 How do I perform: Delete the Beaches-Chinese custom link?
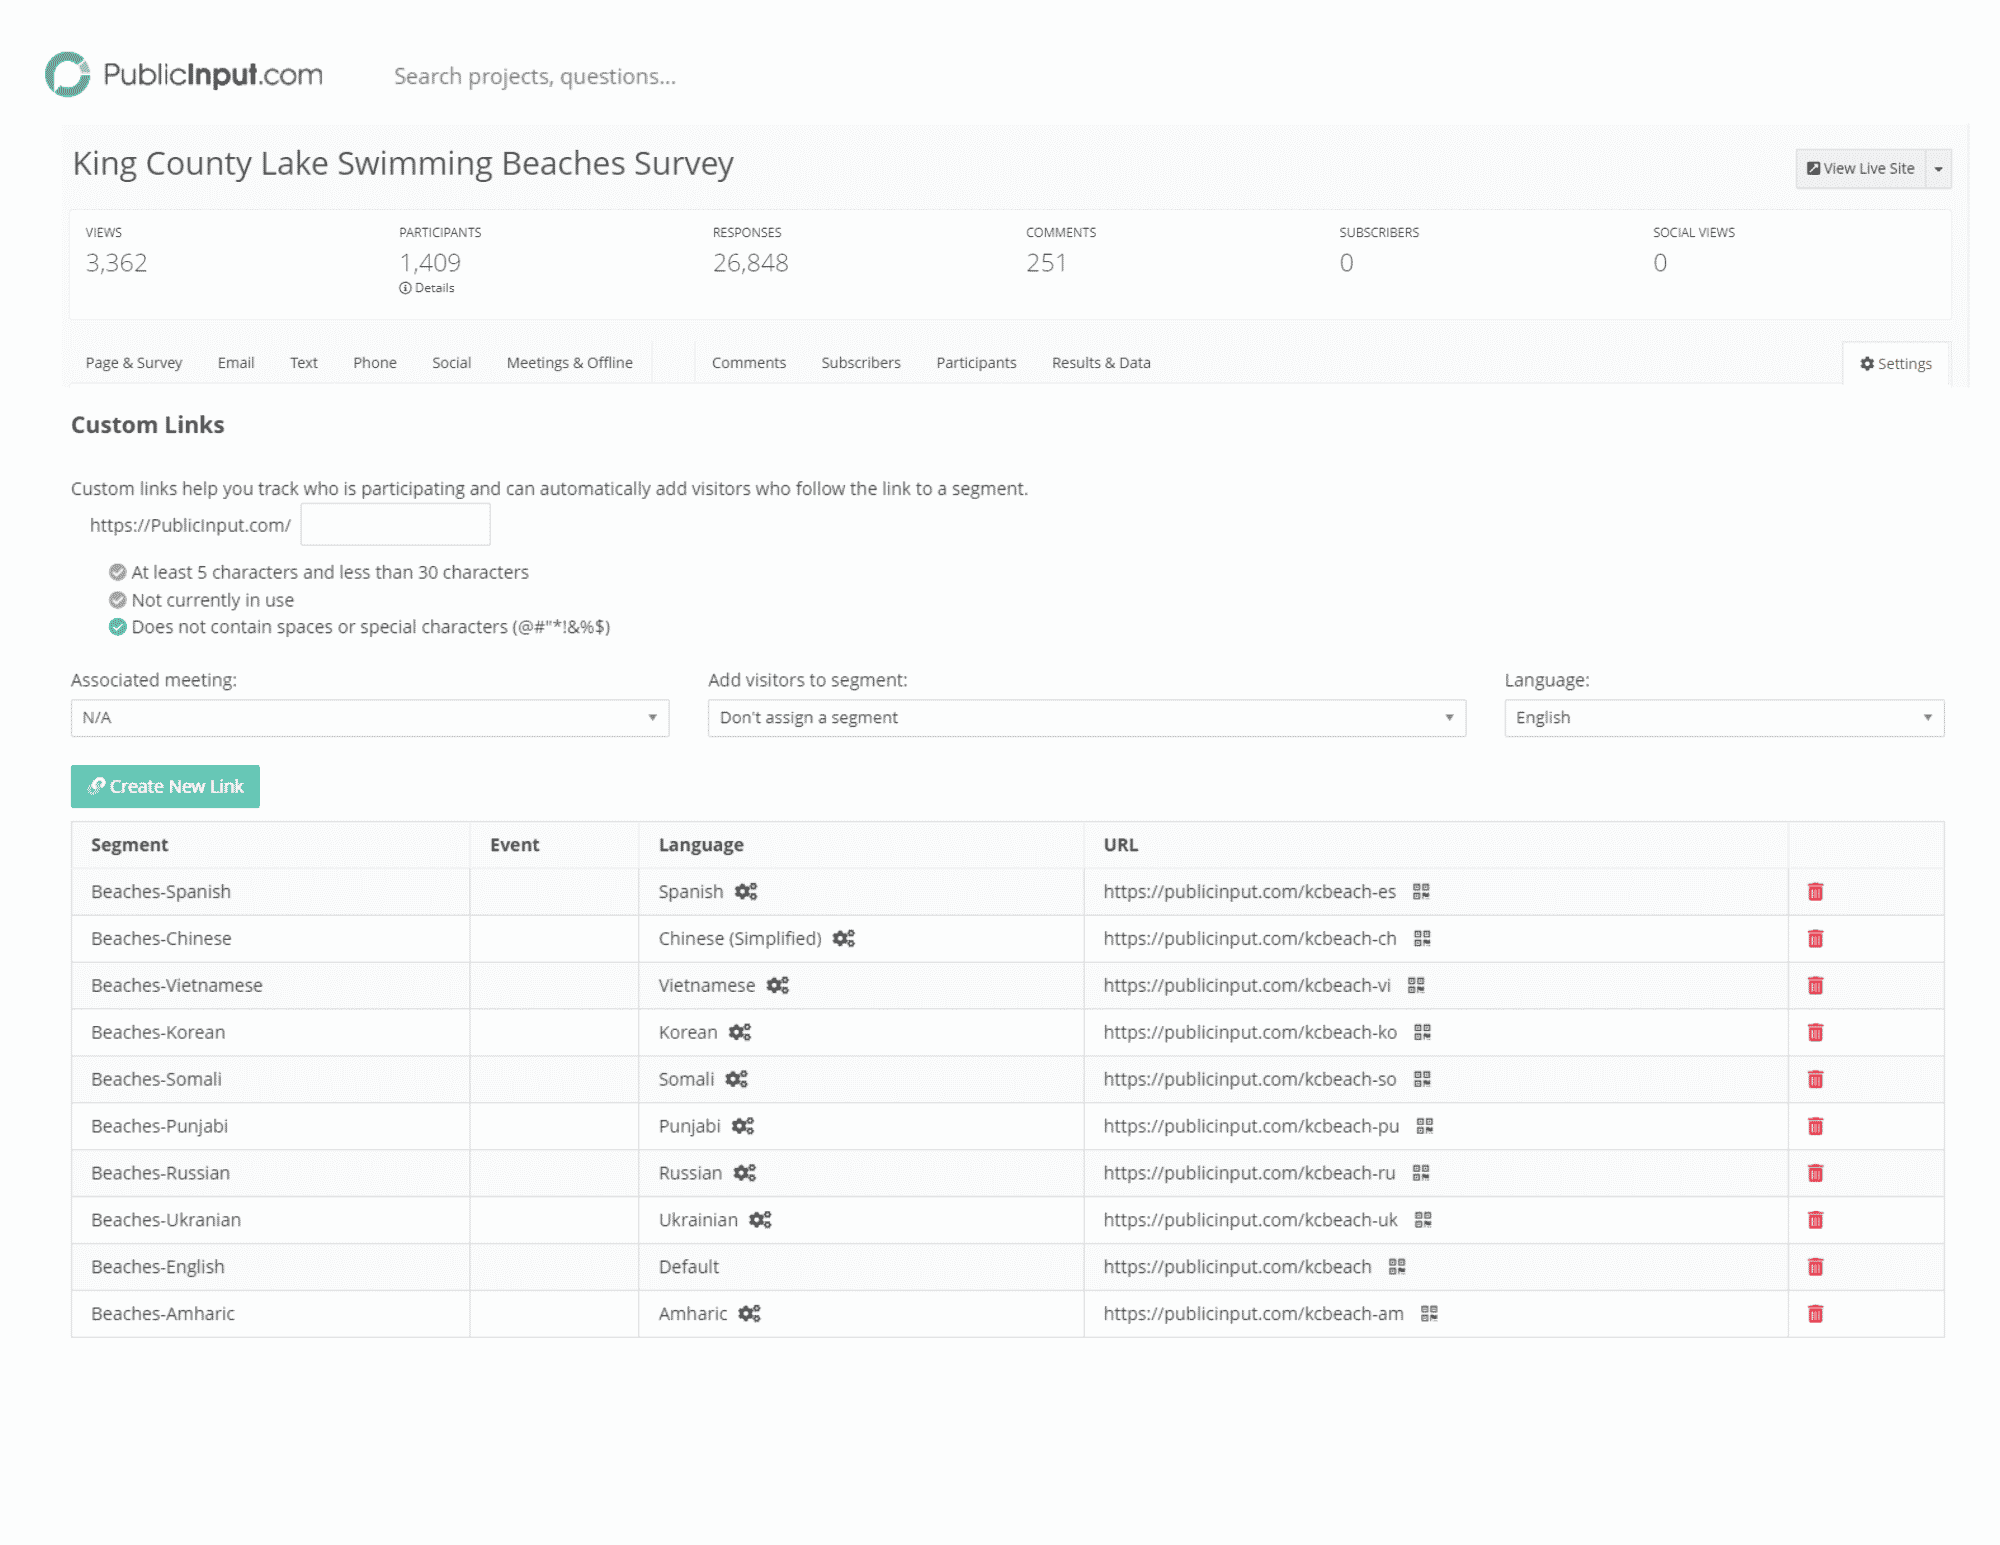click(x=1815, y=938)
